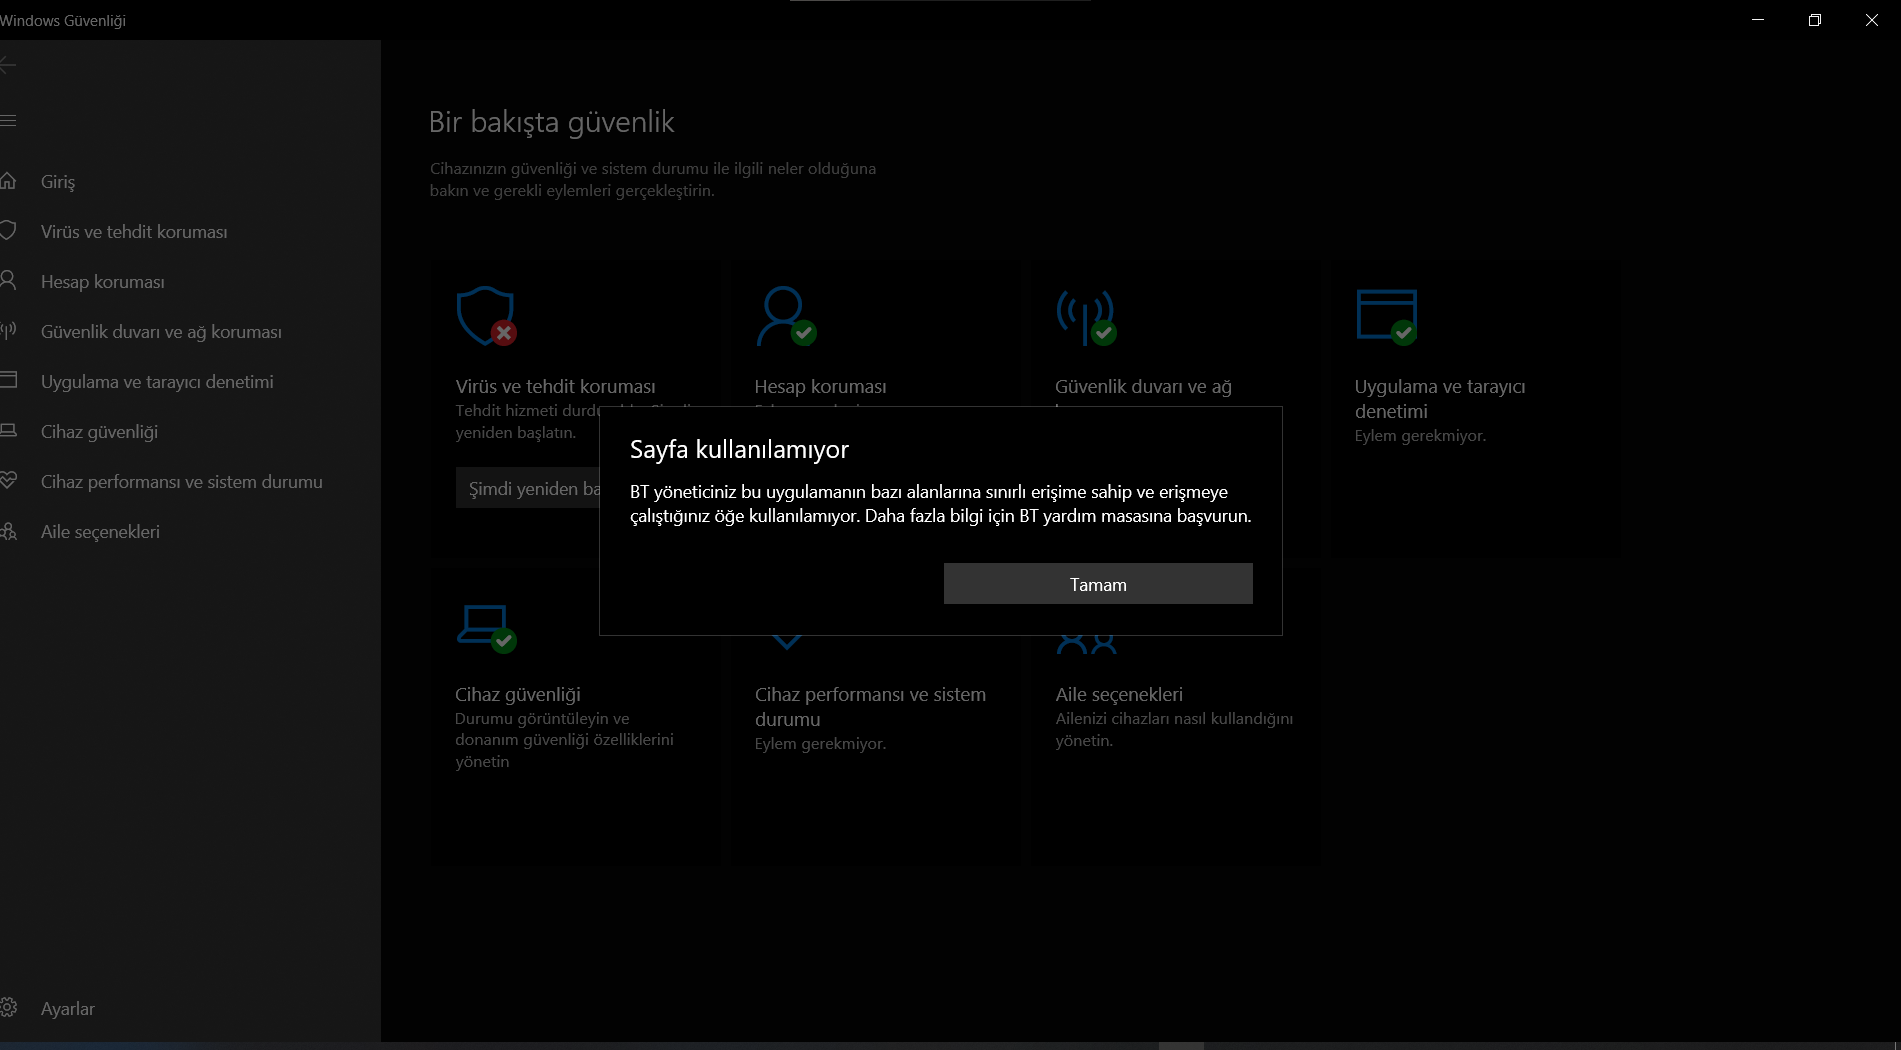
Task: Click the Cihazınızın güvenliği description under the heading
Action: pyautogui.click(x=653, y=180)
